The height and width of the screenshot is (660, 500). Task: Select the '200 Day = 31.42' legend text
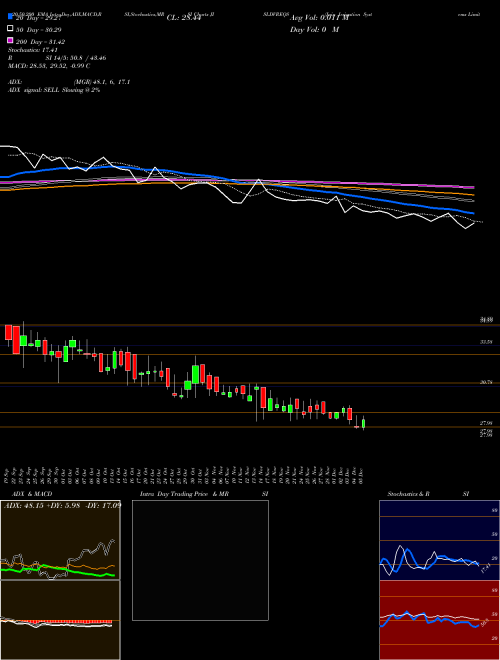[40, 42]
